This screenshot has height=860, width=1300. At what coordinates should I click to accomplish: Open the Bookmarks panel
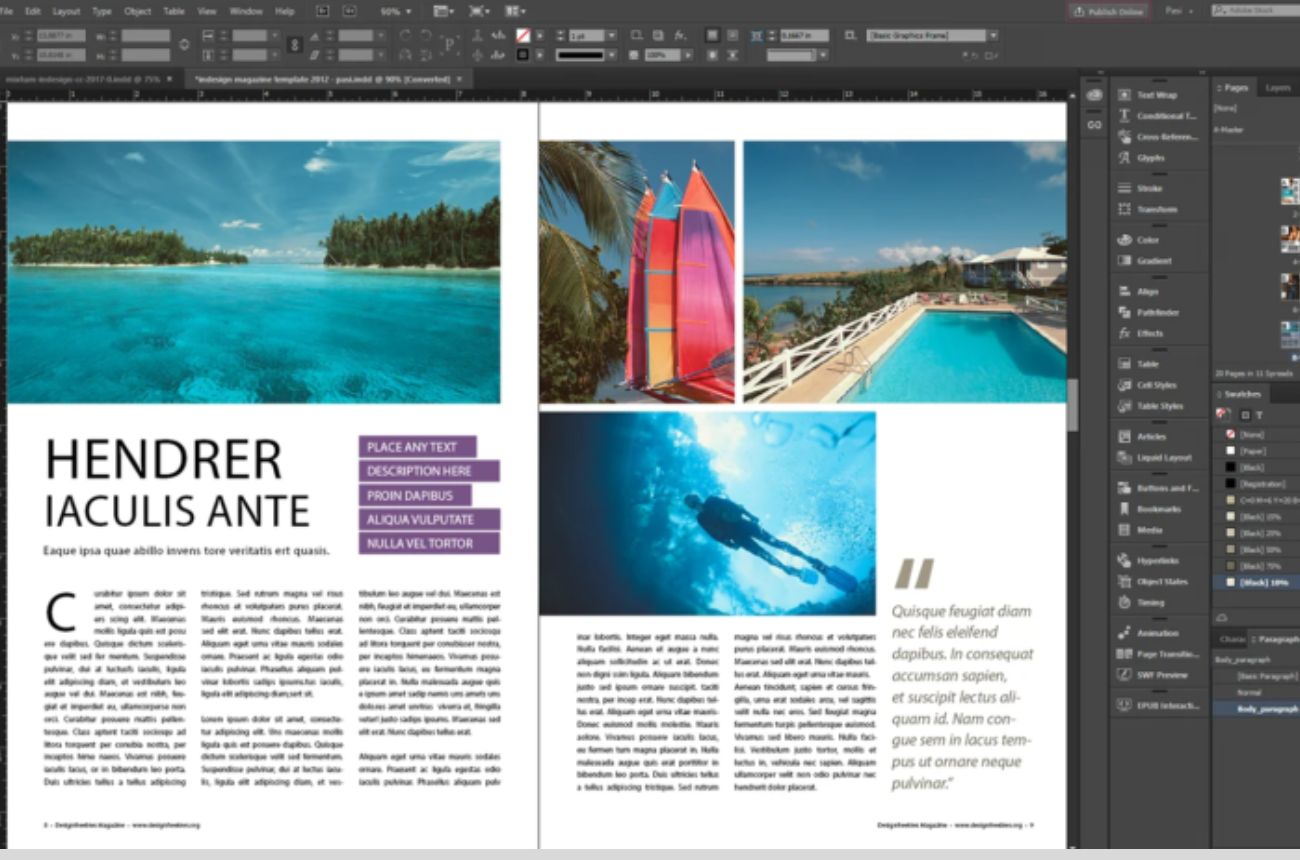1158,509
